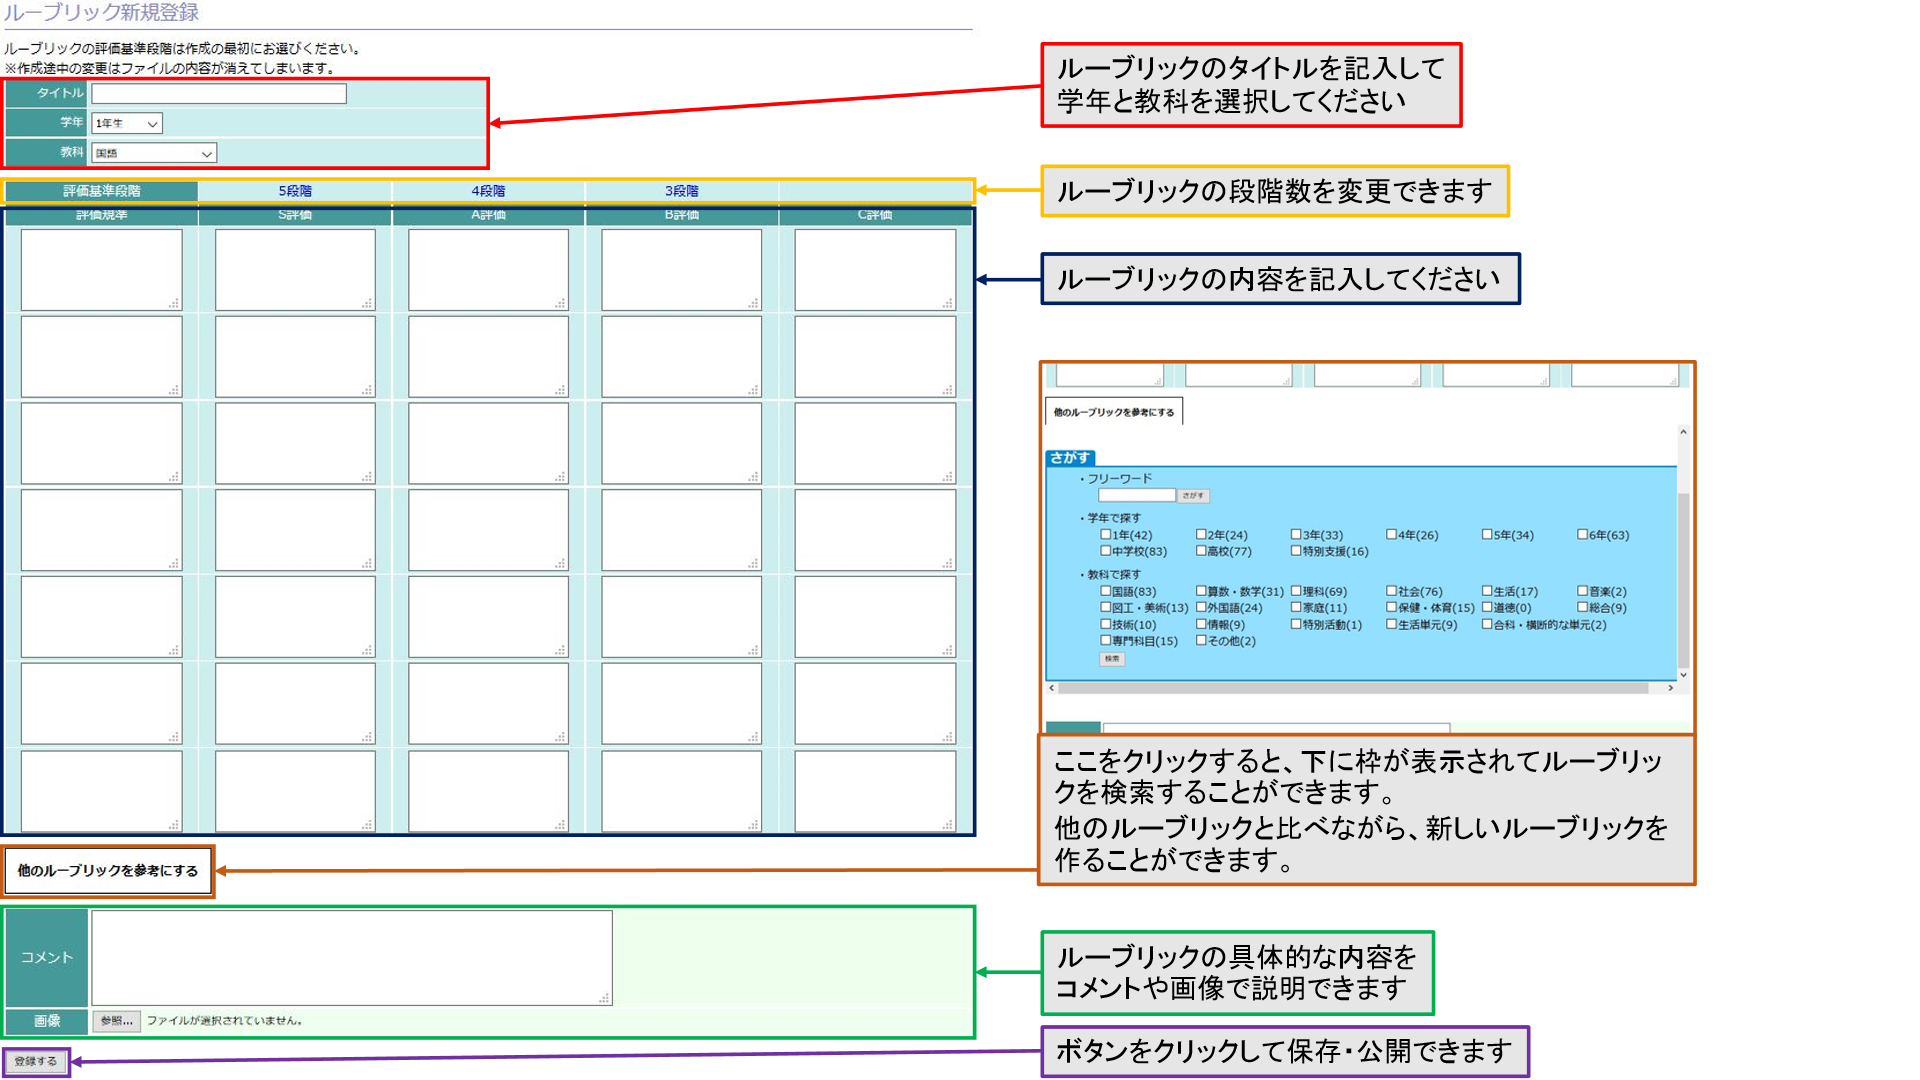Screen dimensions: 1920x1080
Task: Select the 3段階 rubric scale link
Action: click(x=681, y=191)
